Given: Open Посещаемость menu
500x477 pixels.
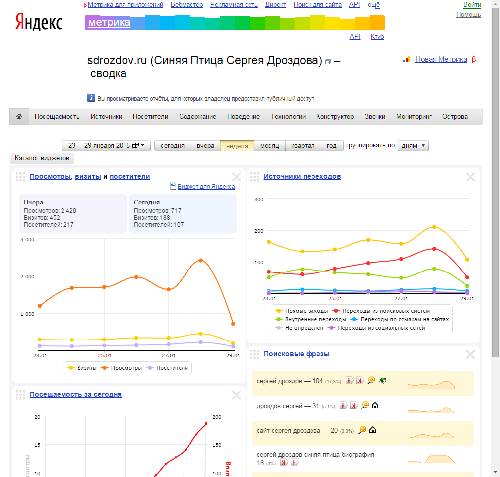Looking at the screenshot, I should click(57, 117).
